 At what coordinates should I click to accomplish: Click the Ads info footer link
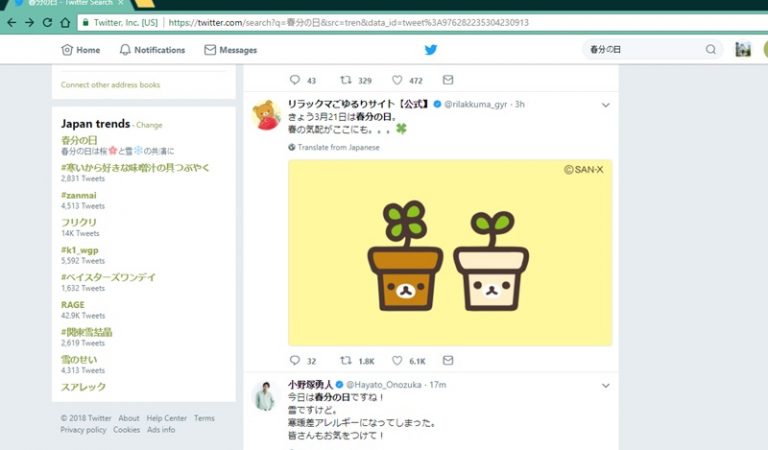[161, 430]
